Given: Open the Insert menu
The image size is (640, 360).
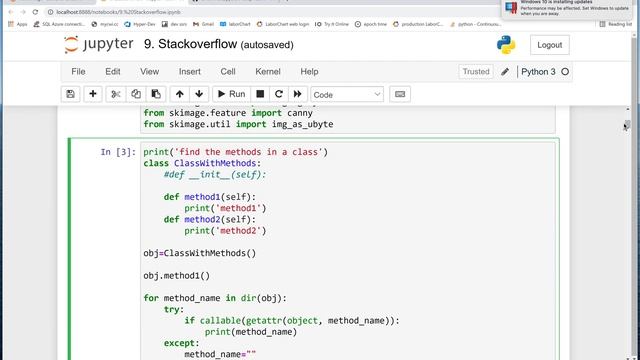Looking at the screenshot, I should coord(189,71).
